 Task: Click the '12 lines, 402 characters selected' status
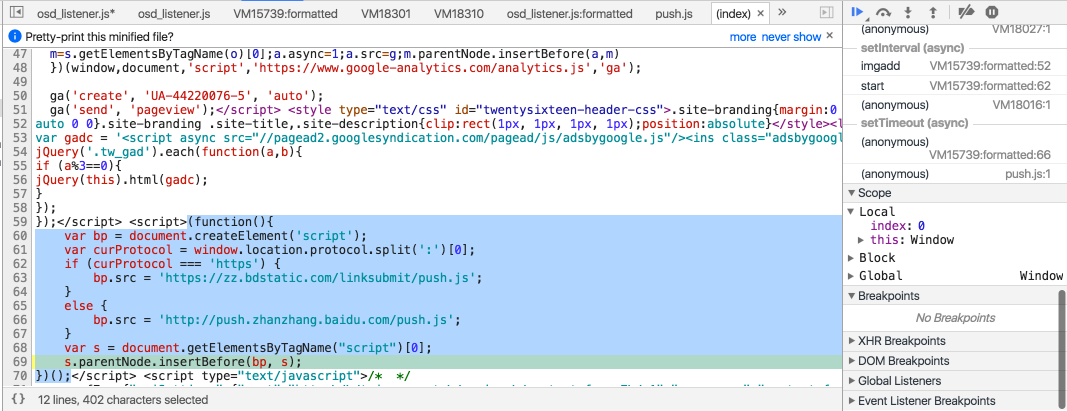[123, 400]
